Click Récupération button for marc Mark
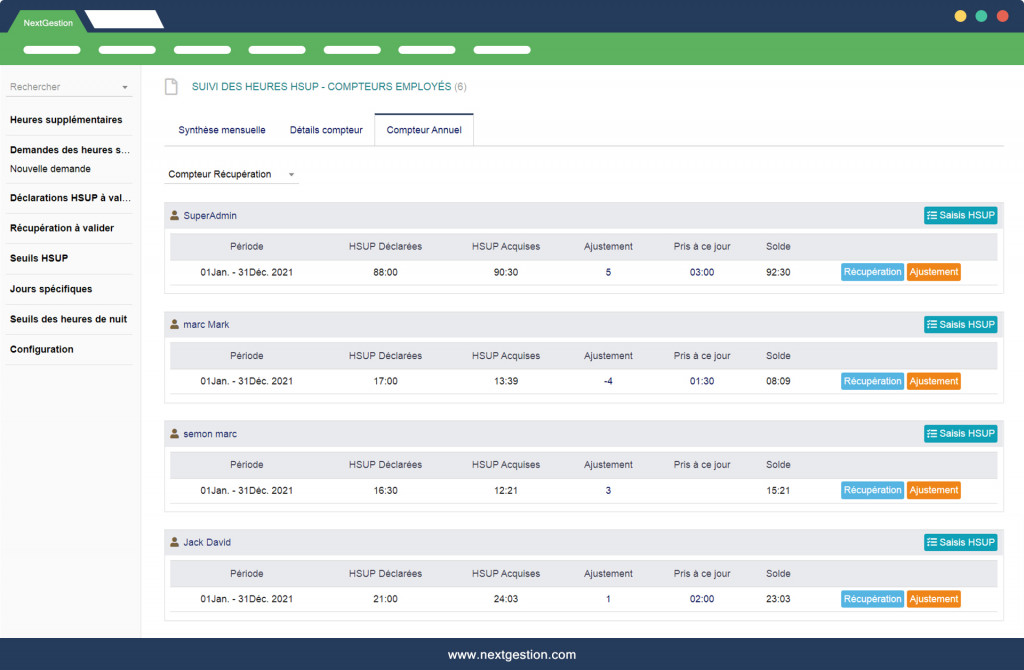 point(872,381)
